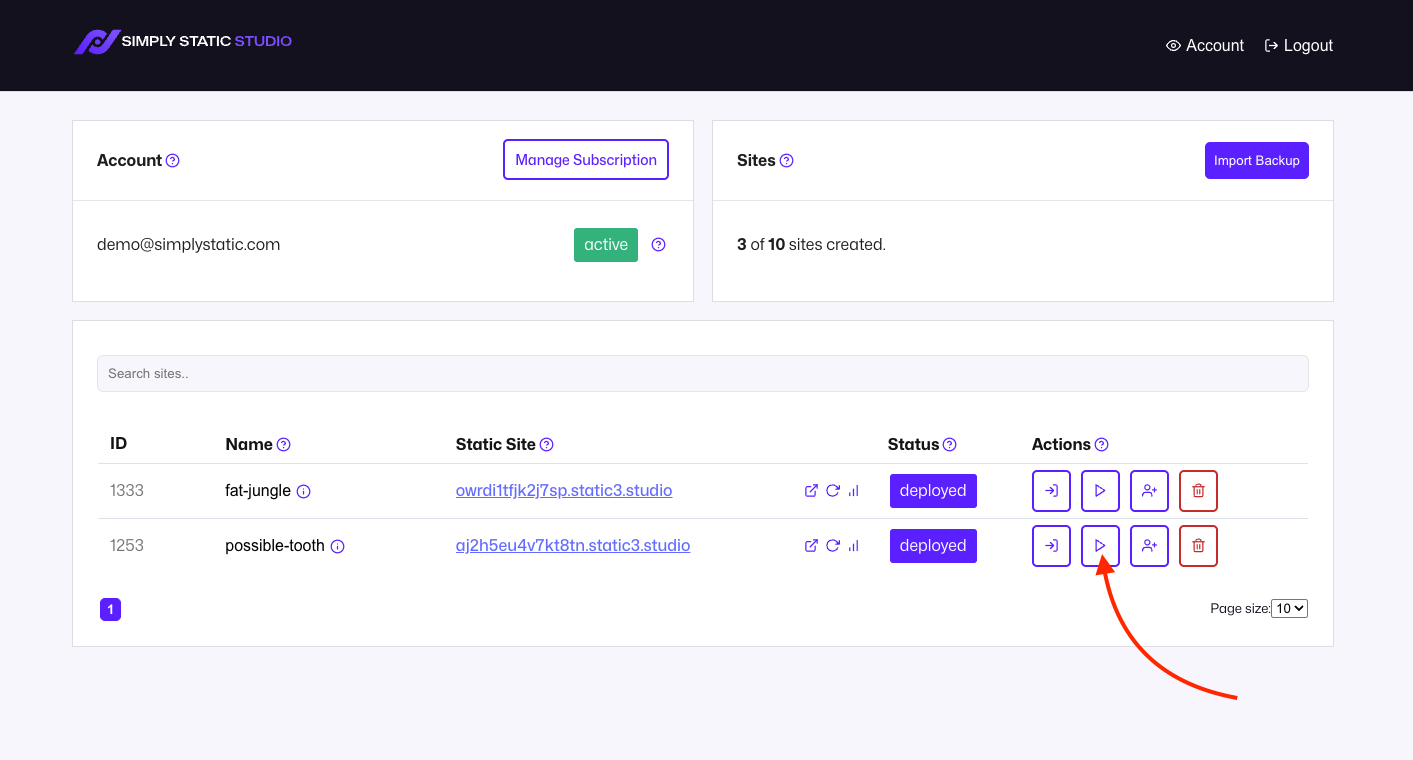
Task: Click help icon next to Name column
Action: click(x=284, y=445)
